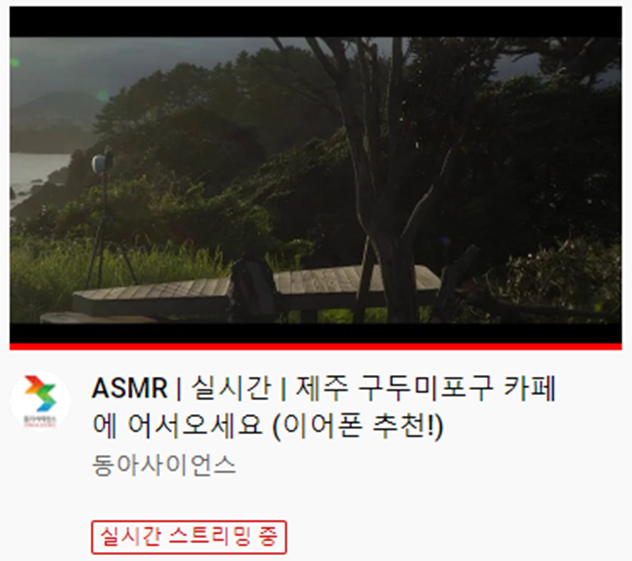Click the red live progress bar
This screenshot has height=561, width=632.
(316, 346)
